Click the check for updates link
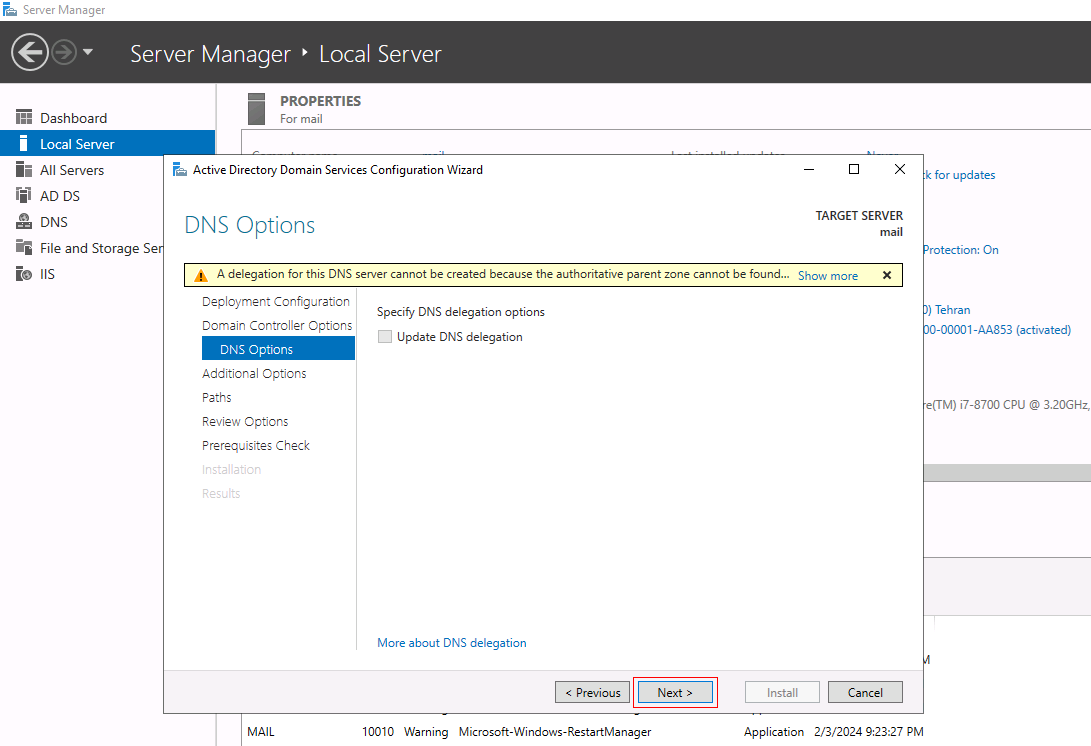Screen dimensions: 1091x746 [959, 175]
